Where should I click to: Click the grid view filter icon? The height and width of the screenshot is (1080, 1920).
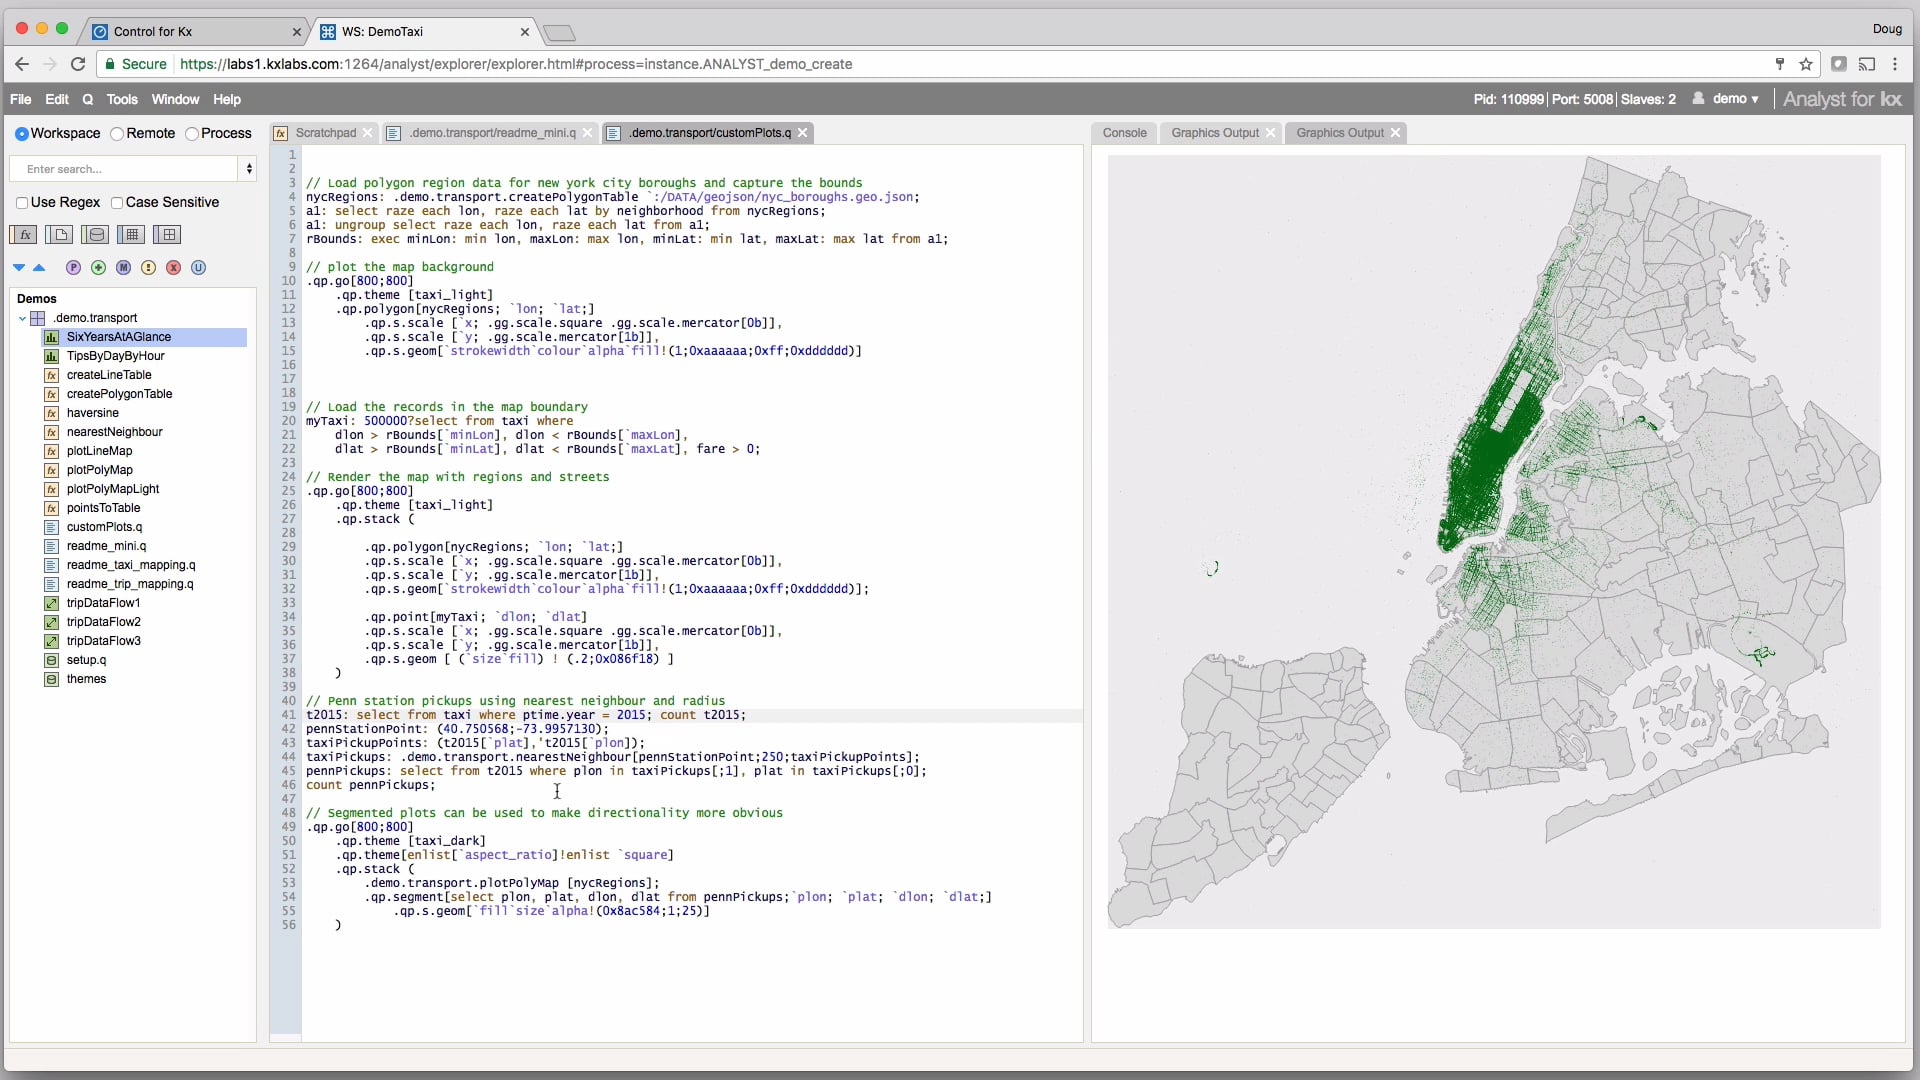pyautogui.click(x=130, y=234)
